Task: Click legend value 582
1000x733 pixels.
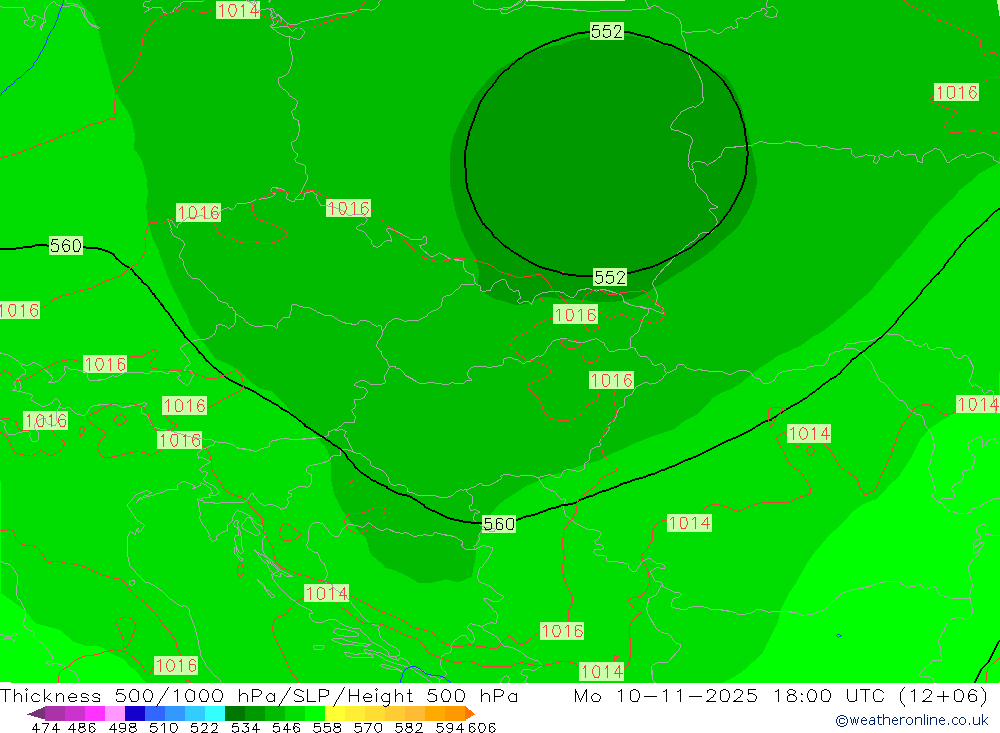Action: pyautogui.click(x=409, y=727)
